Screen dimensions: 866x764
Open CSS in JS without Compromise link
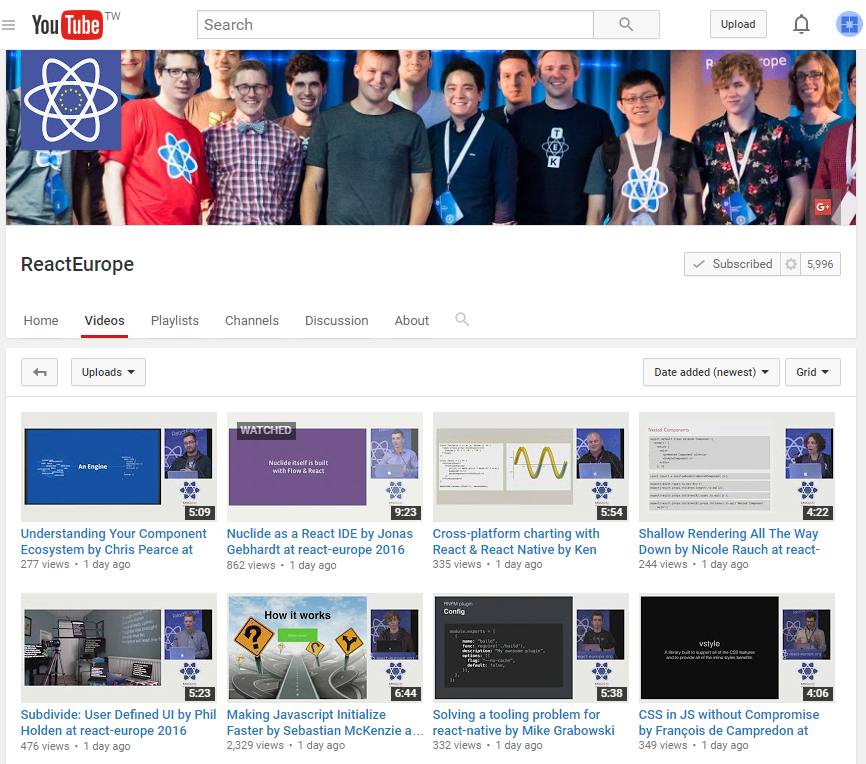coord(729,723)
